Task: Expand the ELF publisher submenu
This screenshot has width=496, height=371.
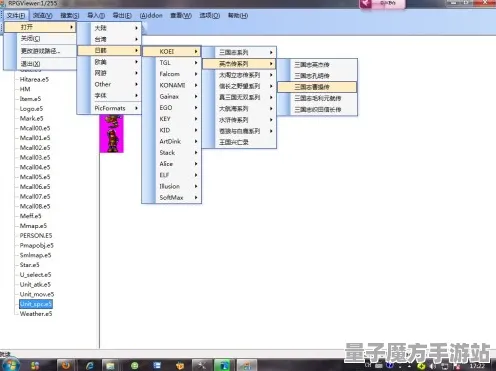Action: click(172, 175)
